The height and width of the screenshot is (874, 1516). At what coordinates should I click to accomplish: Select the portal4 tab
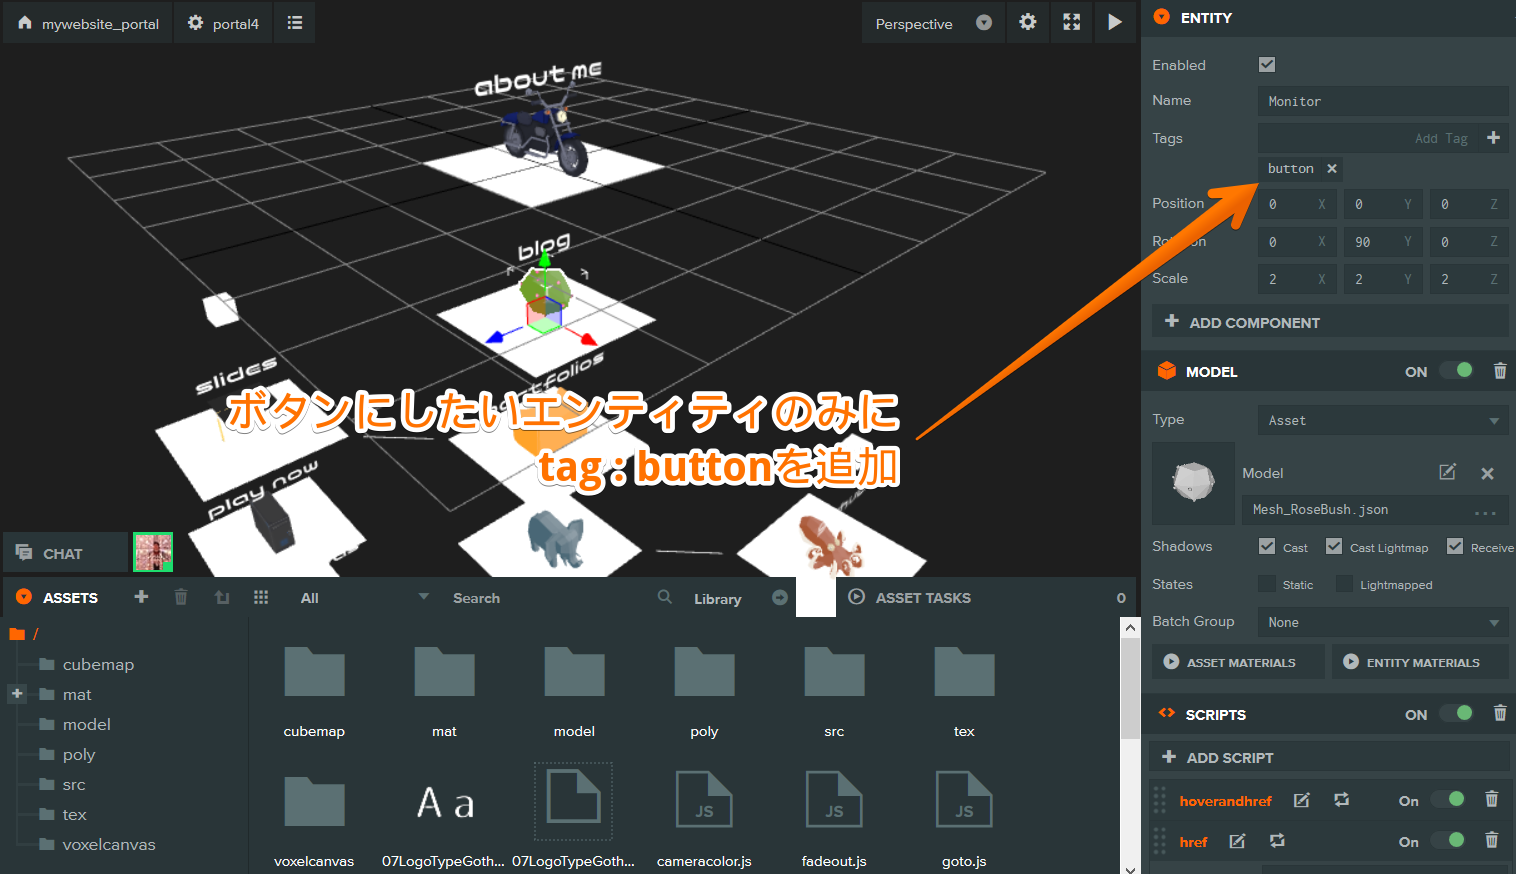222,22
